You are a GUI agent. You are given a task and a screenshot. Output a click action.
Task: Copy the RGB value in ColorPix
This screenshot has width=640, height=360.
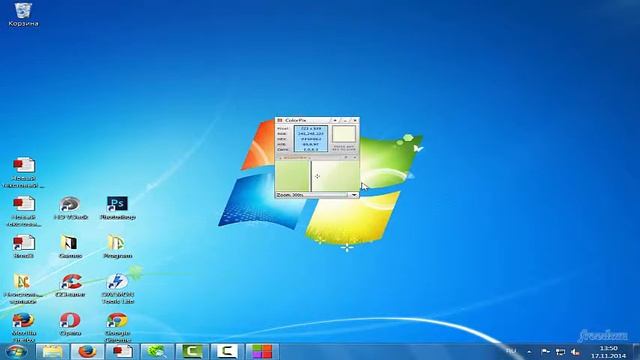tap(311, 133)
